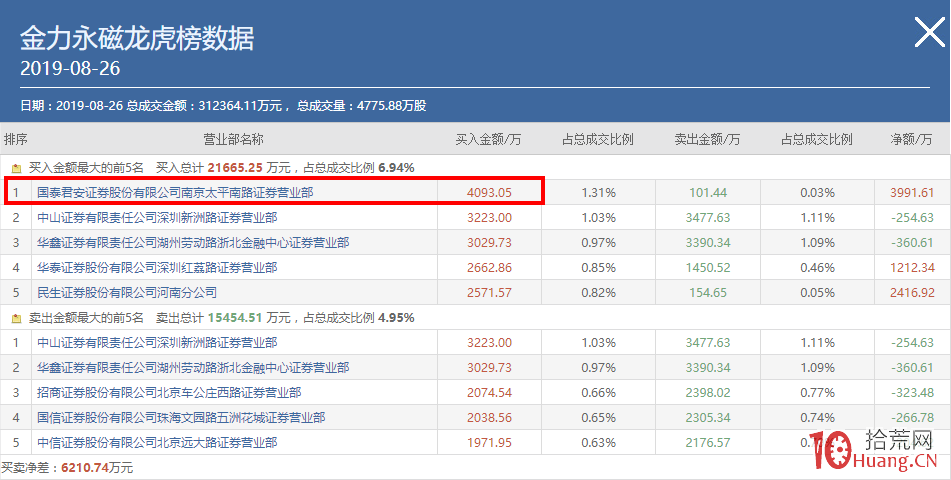Click the ratio cell 0.46%
The height and width of the screenshot is (480, 951).
click(x=817, y=268)
